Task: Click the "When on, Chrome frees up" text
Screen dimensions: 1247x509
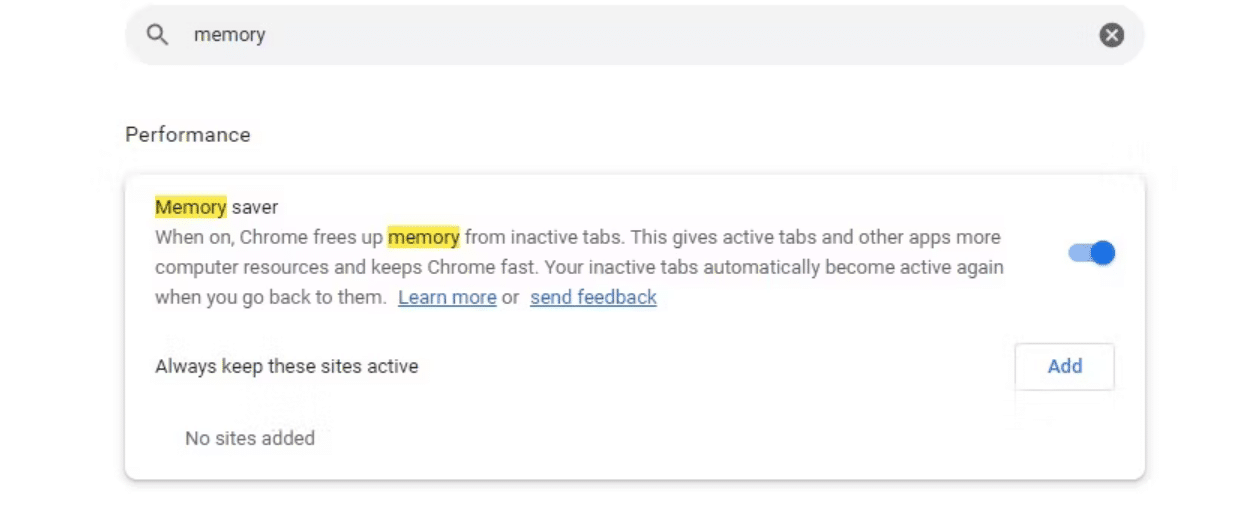Action: click(268, 238)
